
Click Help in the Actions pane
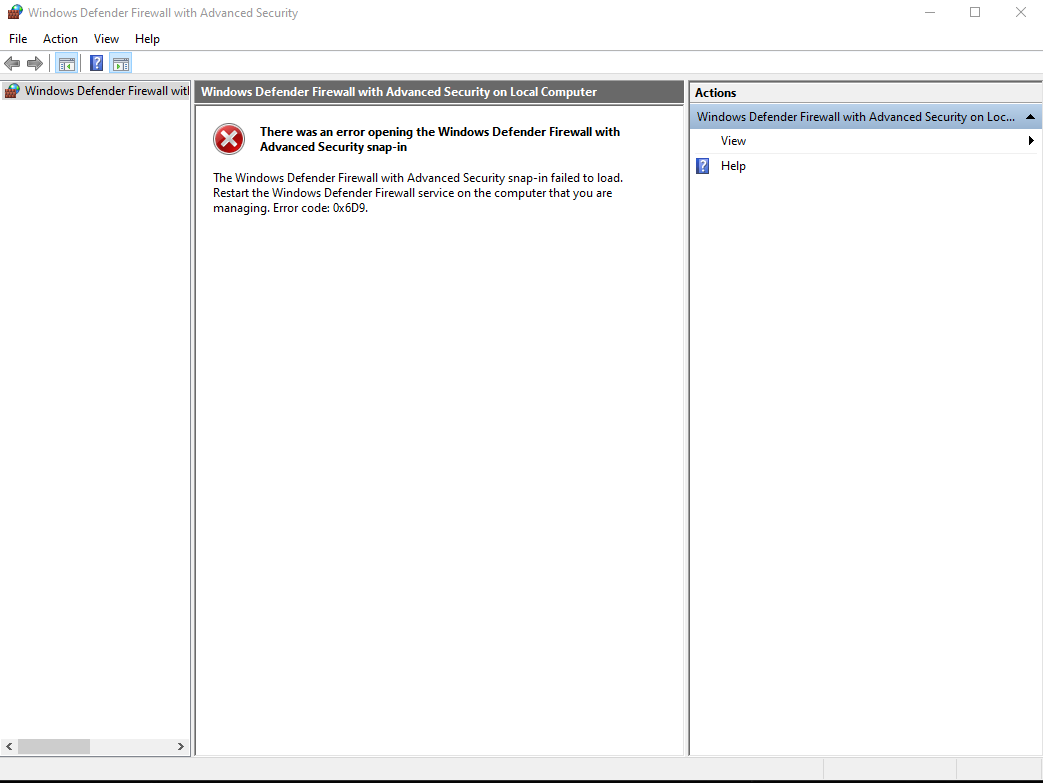(733, 165)
